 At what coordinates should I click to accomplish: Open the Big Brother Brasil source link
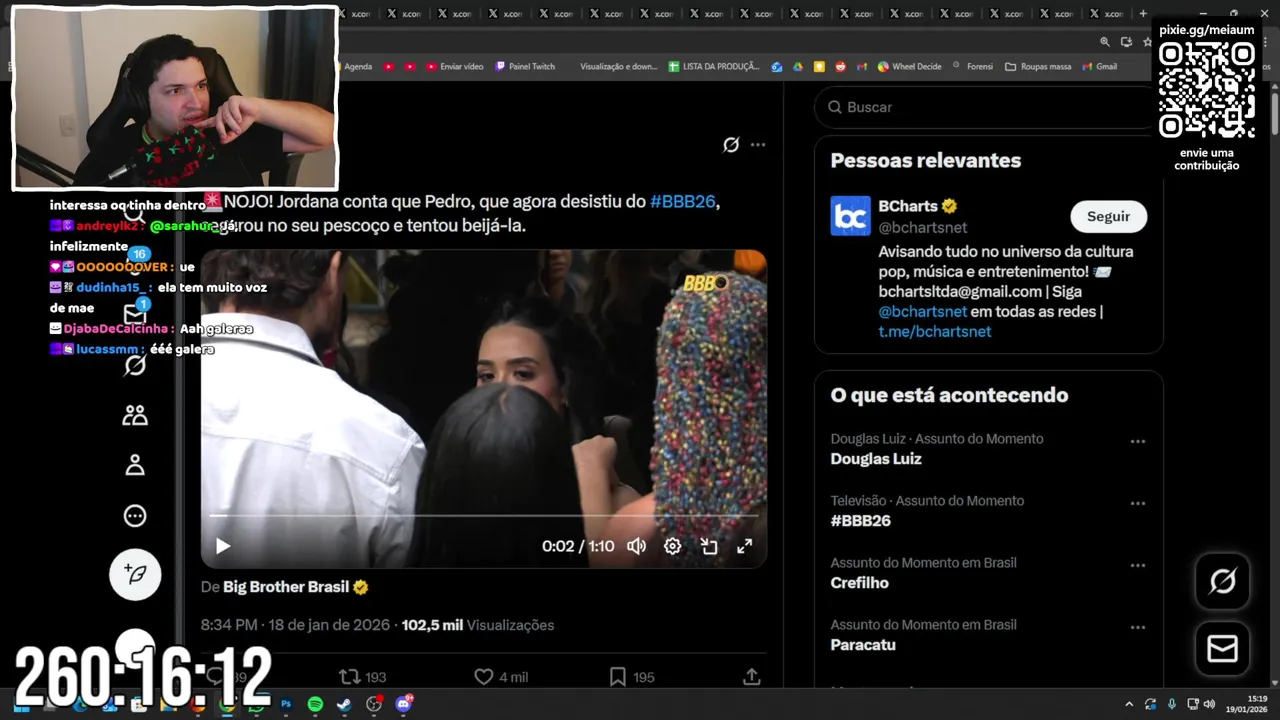pyautogui.click(x=286, y=587)
